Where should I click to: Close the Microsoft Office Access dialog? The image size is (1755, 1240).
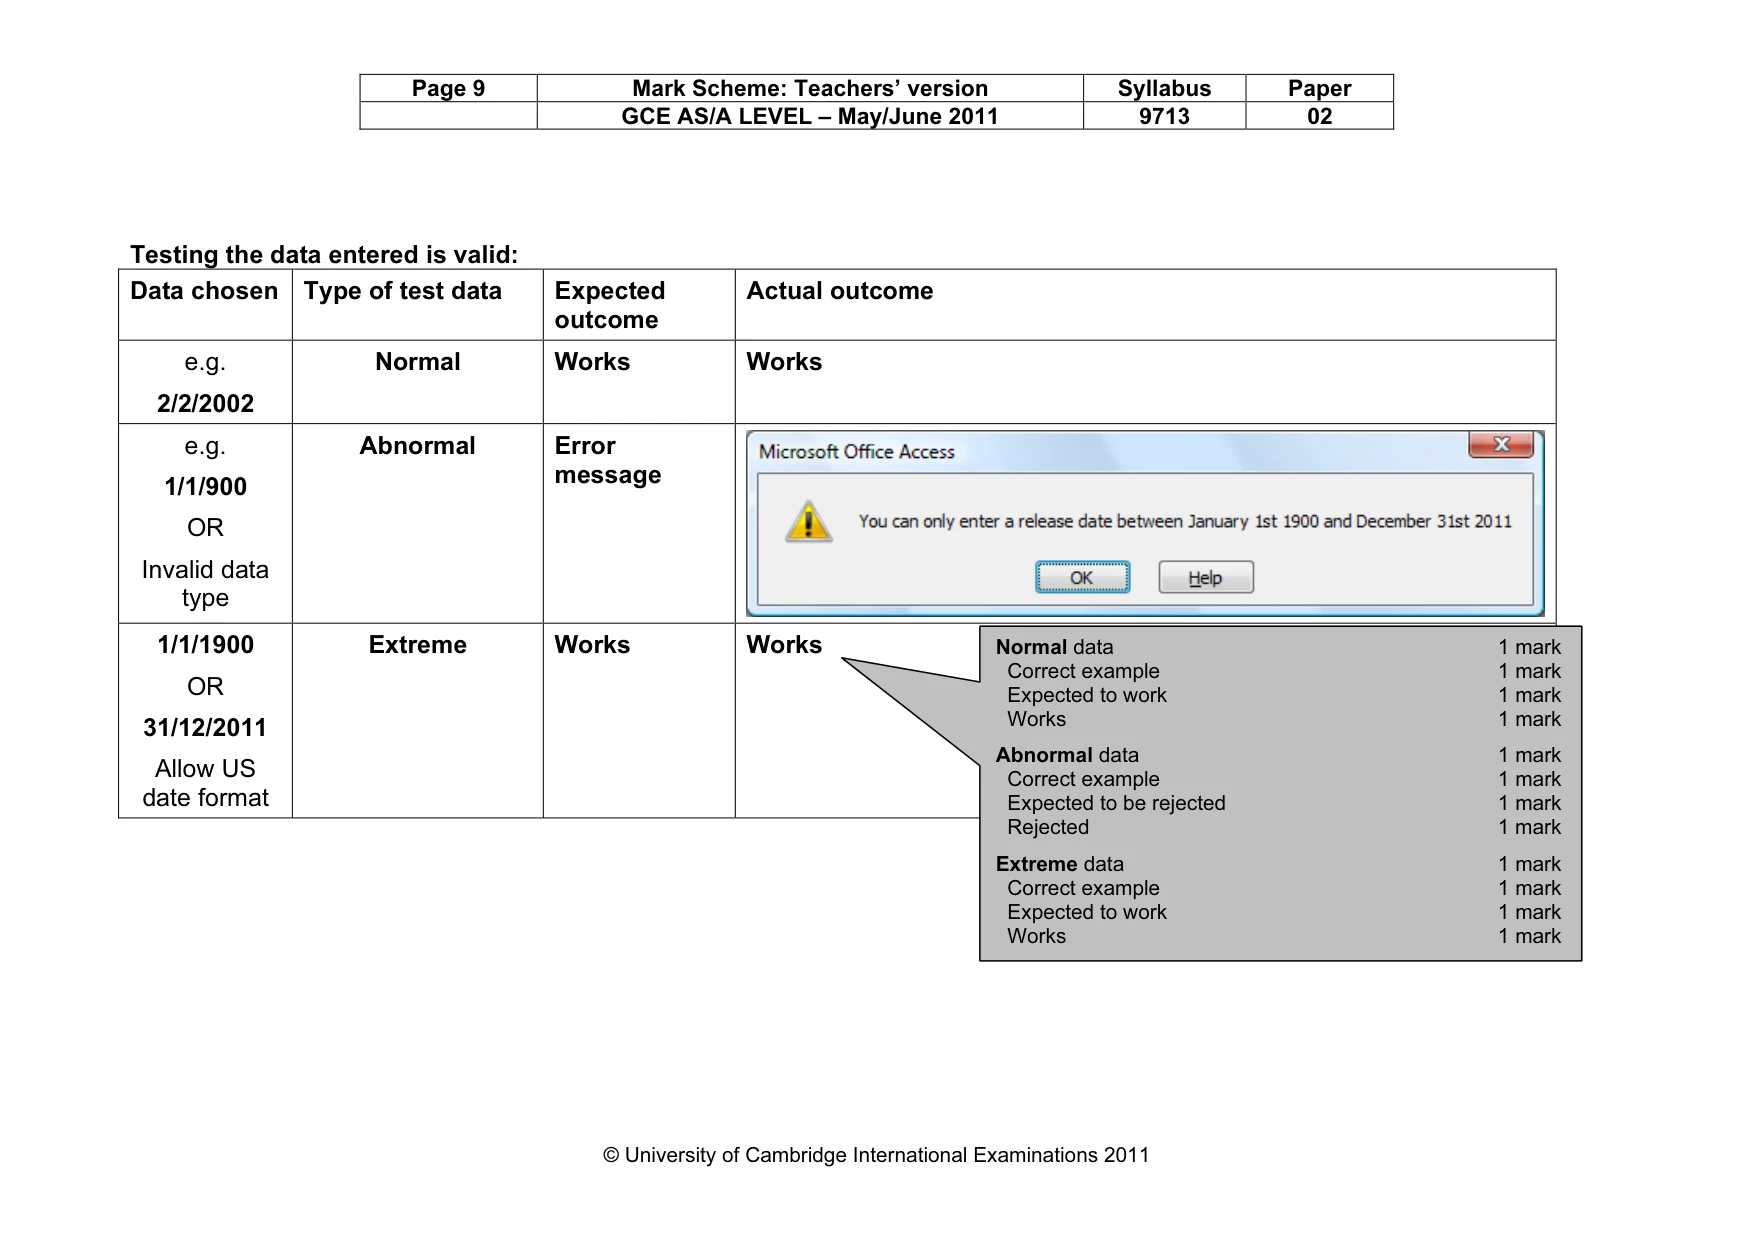coord(1500,445)
